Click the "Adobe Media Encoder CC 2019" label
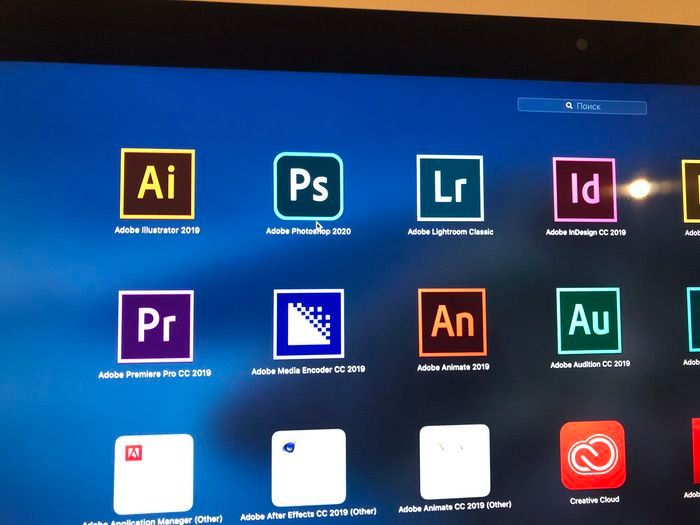 coord(308,371)
